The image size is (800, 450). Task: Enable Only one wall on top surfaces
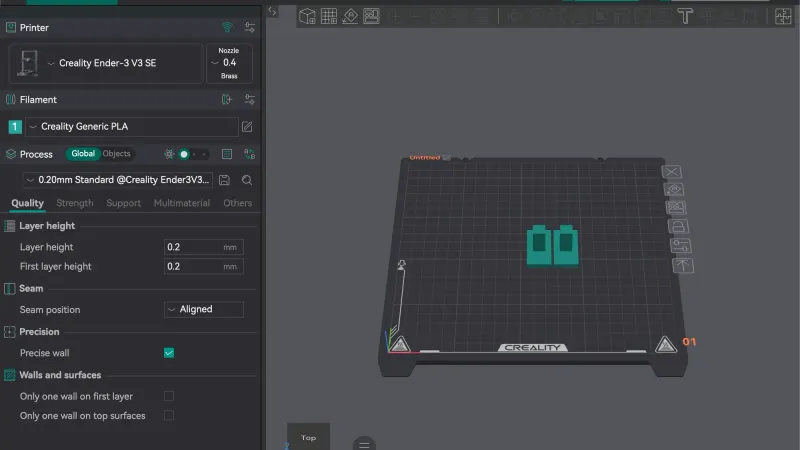point(169,416)
